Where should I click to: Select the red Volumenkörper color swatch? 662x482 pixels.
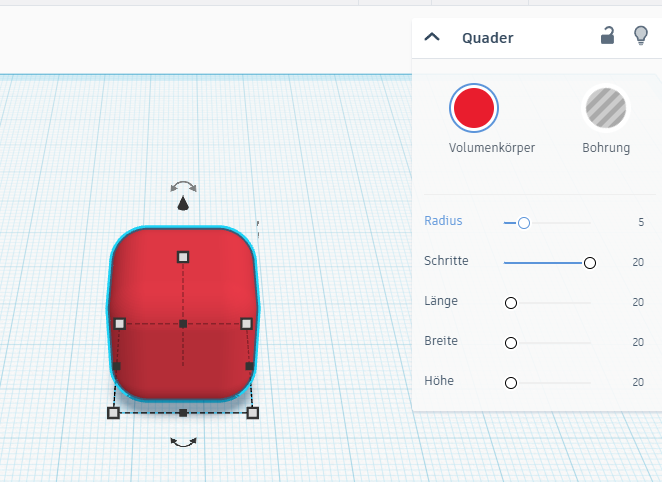click(x=474, y=108)
